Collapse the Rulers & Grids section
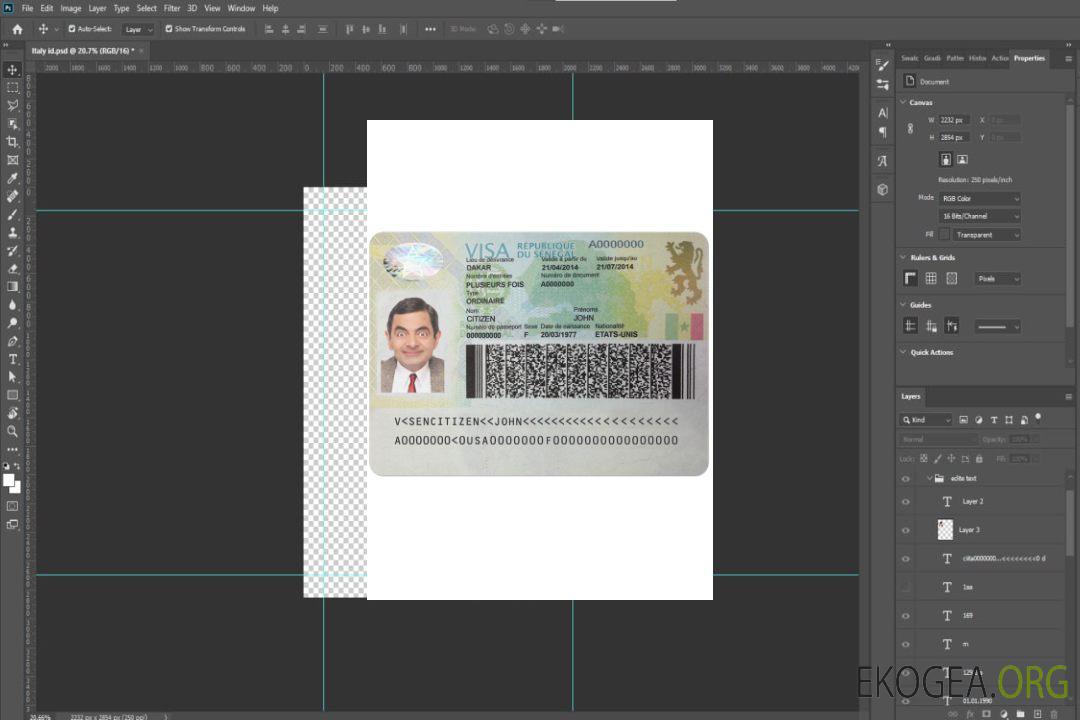This screenshot has width=1080, height=720. tap(903, 257)
